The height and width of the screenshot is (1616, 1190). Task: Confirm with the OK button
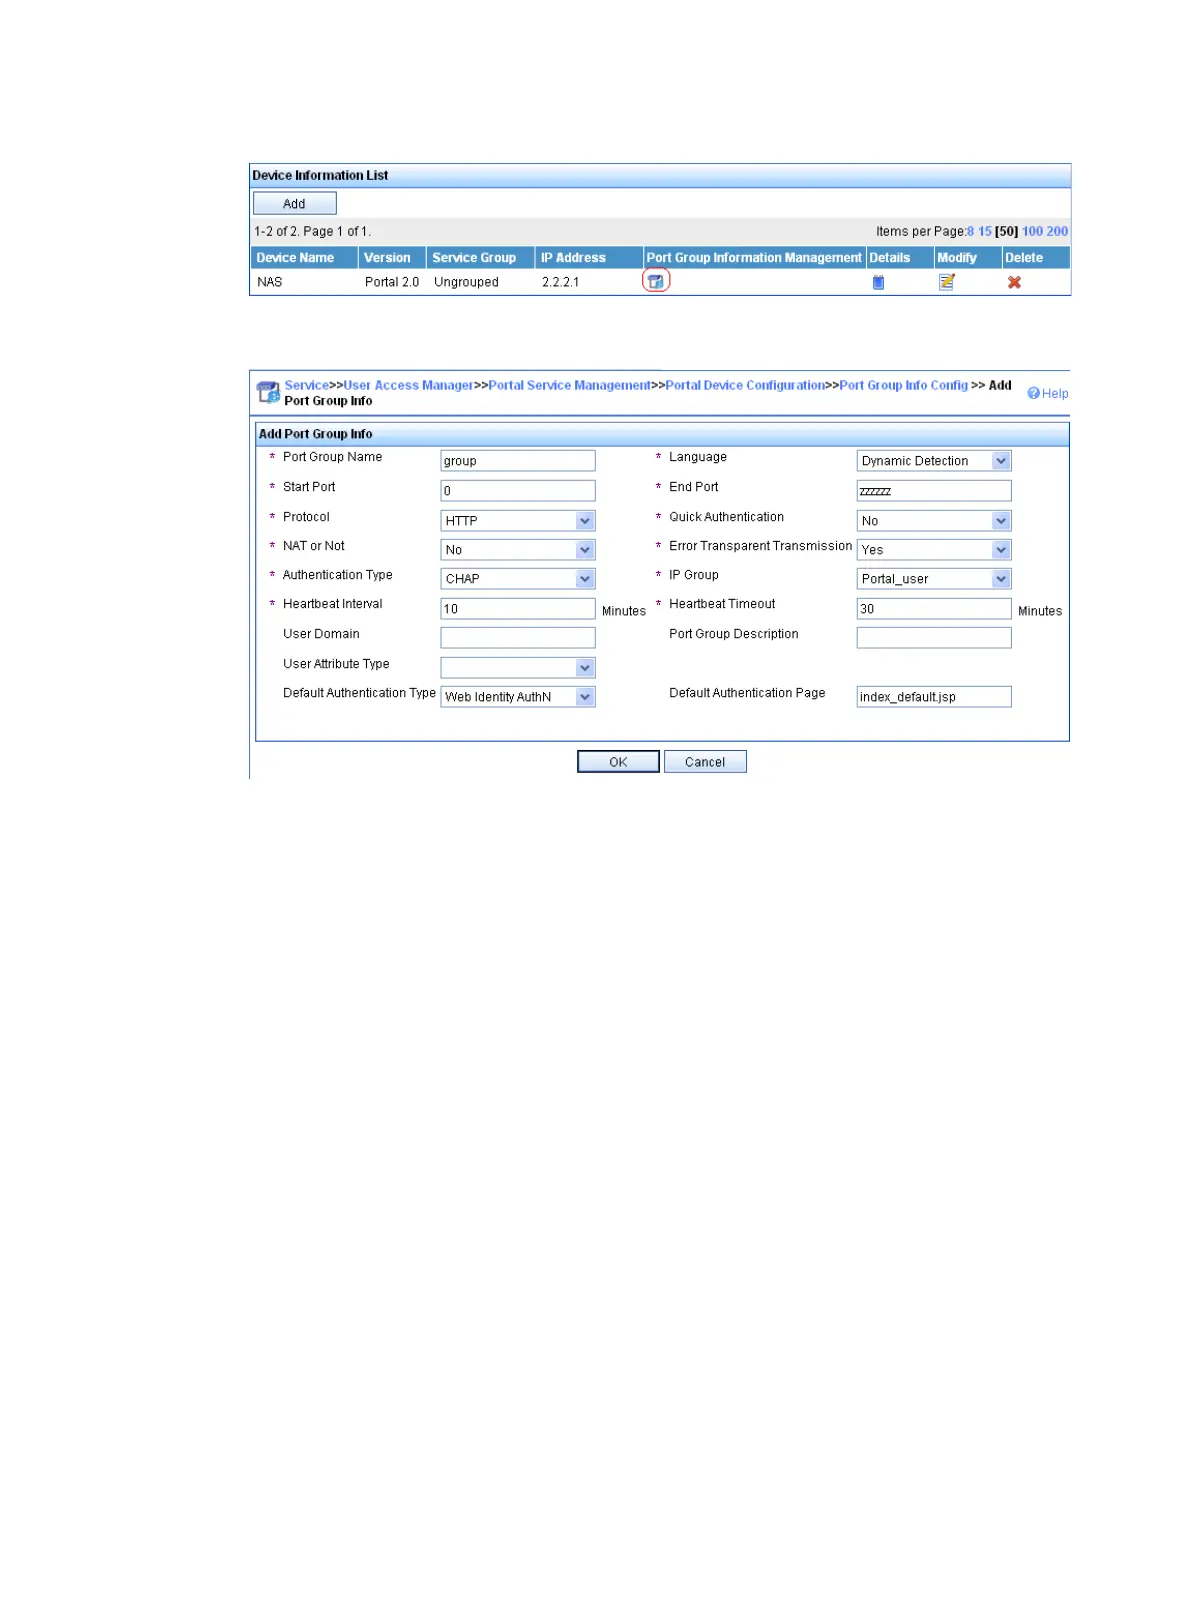(618, 762)
